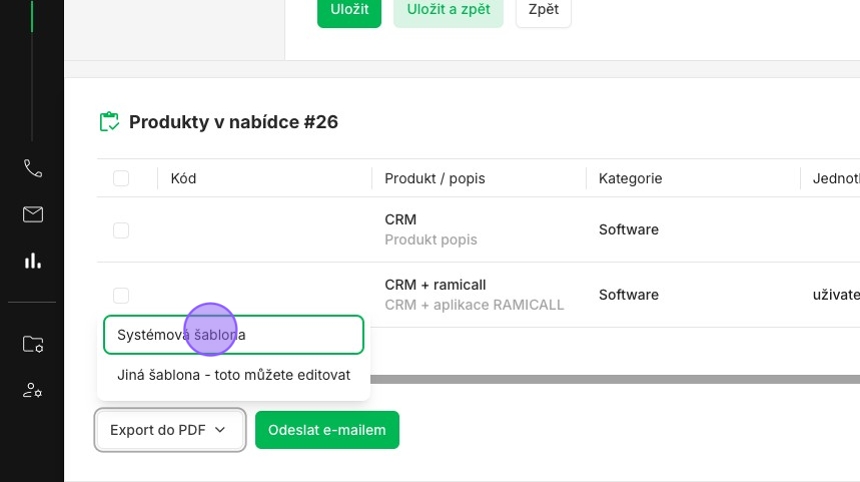The height and width of the screenshot is (482, 860).
Task: Sort by the Kód column header
Action: pos(183,178)
